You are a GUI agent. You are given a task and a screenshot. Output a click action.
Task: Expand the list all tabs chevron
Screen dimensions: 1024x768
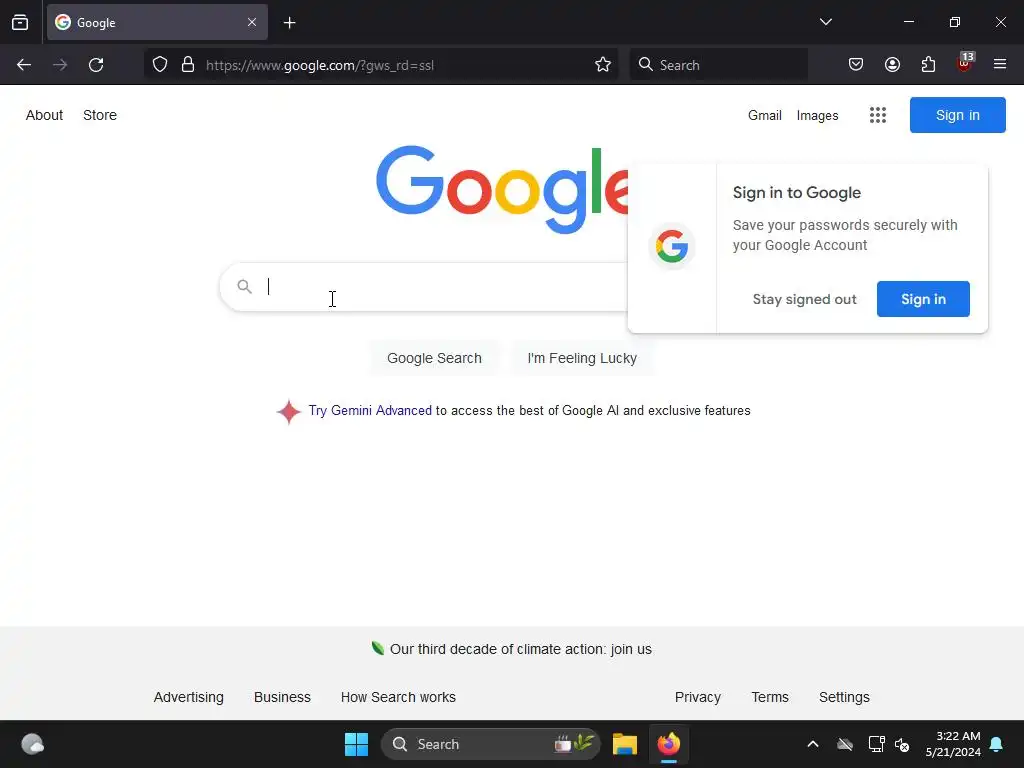coord(825,22)
